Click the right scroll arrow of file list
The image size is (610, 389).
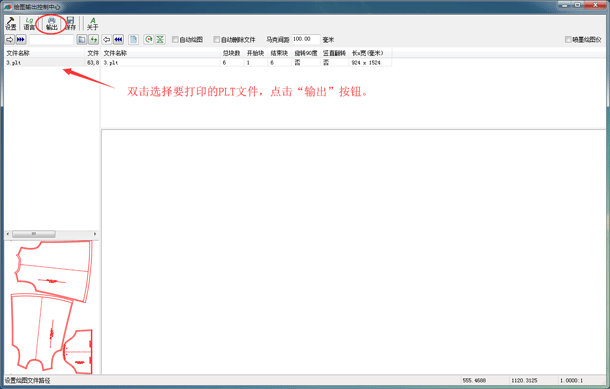(x=95, y=234)
